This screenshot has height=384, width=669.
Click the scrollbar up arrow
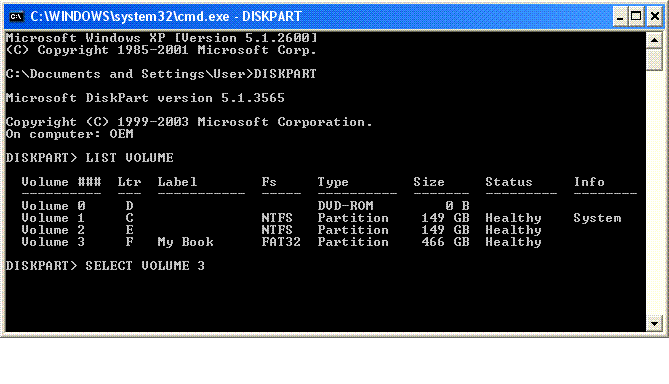(654, 40)
